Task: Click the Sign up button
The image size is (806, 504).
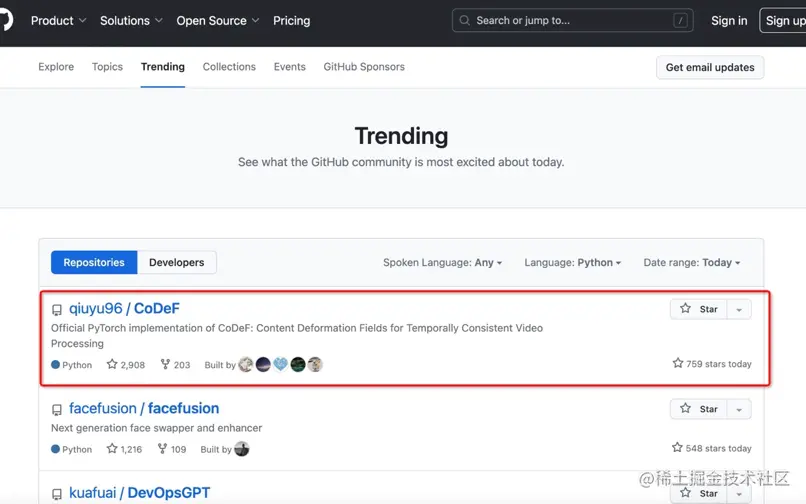Action: point(783,21)
